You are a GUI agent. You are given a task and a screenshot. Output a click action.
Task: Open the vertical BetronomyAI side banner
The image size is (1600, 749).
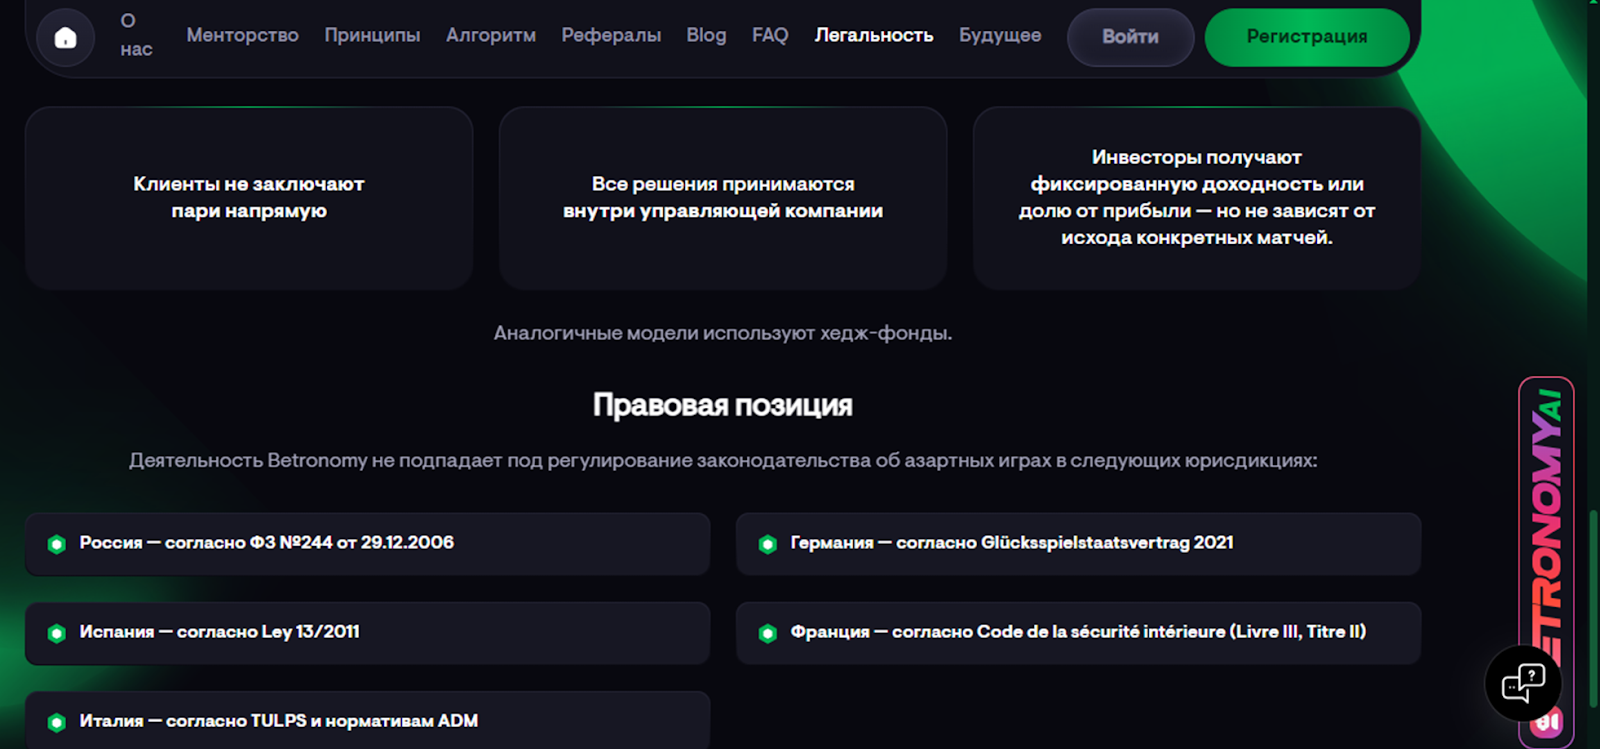point(1546,520)
